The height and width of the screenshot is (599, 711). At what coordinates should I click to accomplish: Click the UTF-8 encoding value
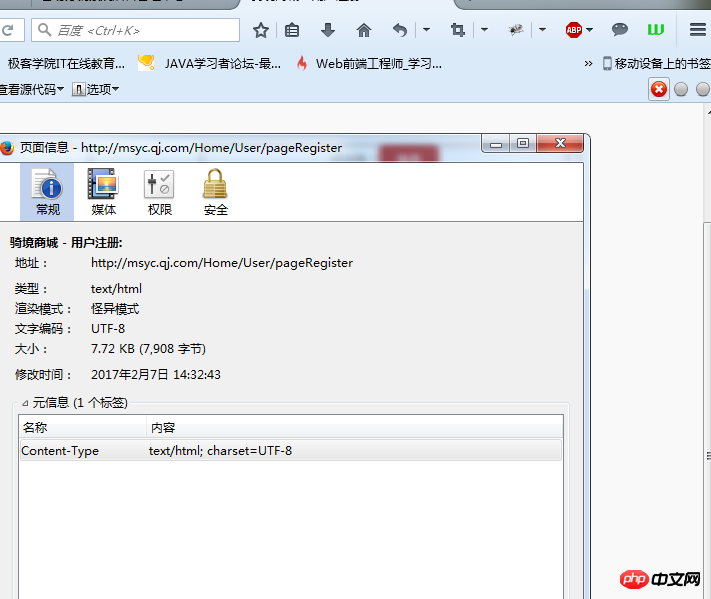coord(108,329)
